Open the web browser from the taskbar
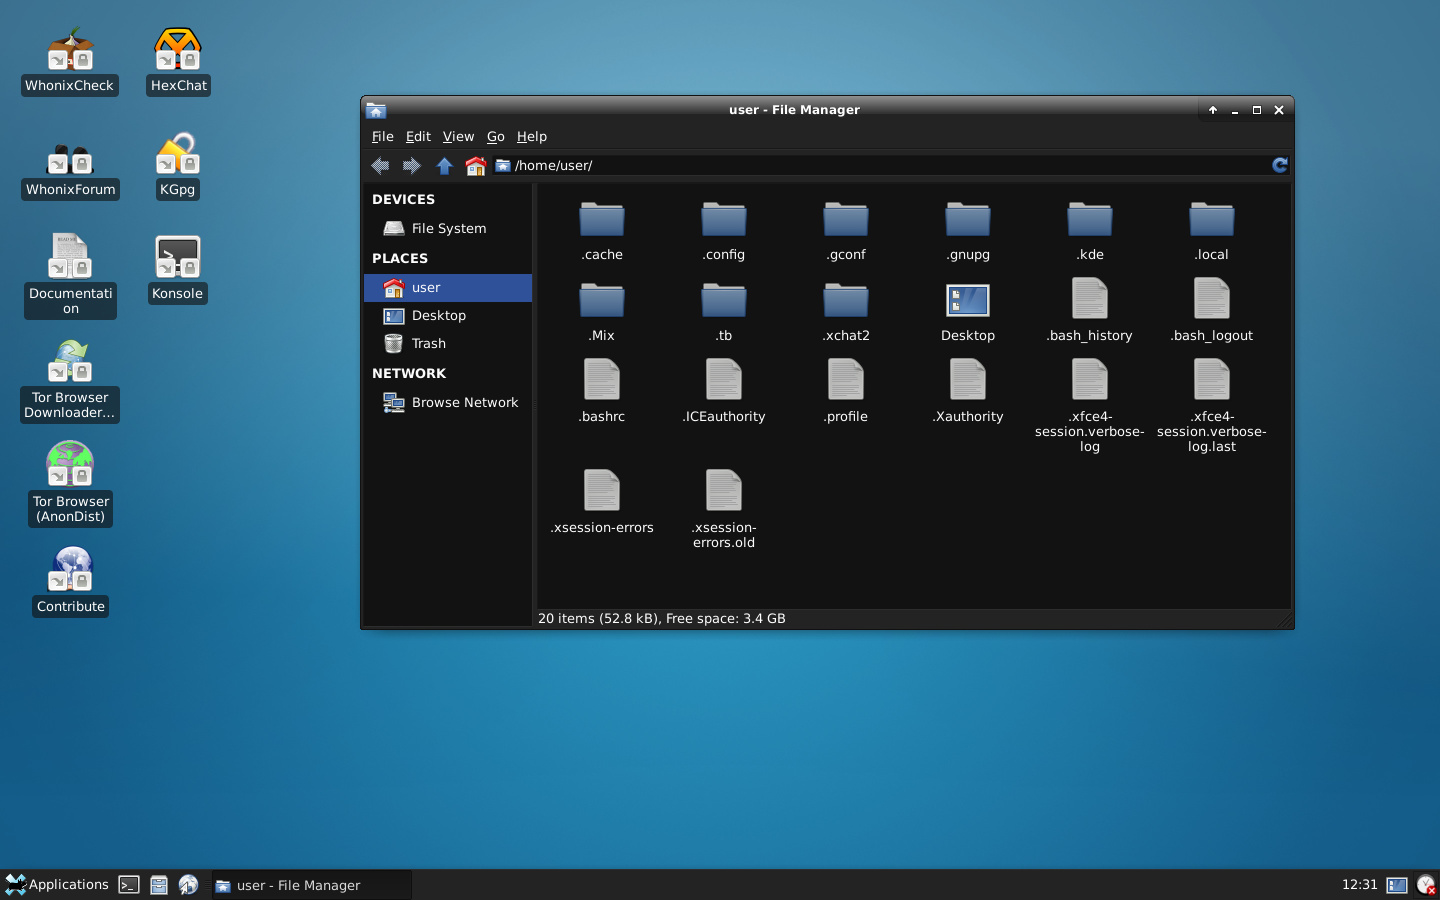The image size is (1440, 900). tap(189, 885)
